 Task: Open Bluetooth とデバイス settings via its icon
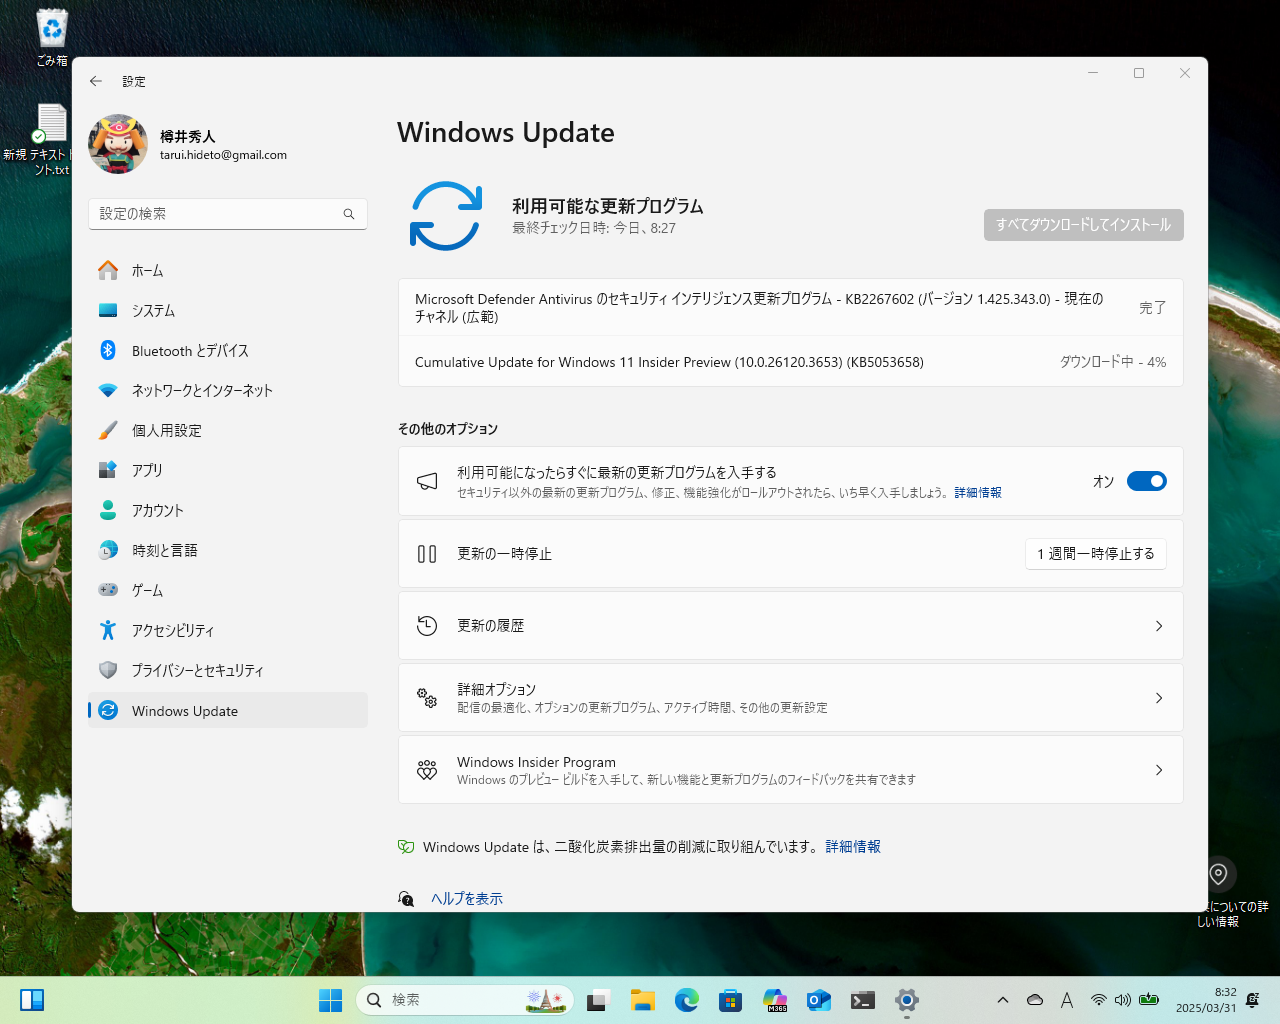[x=108, y=350]
